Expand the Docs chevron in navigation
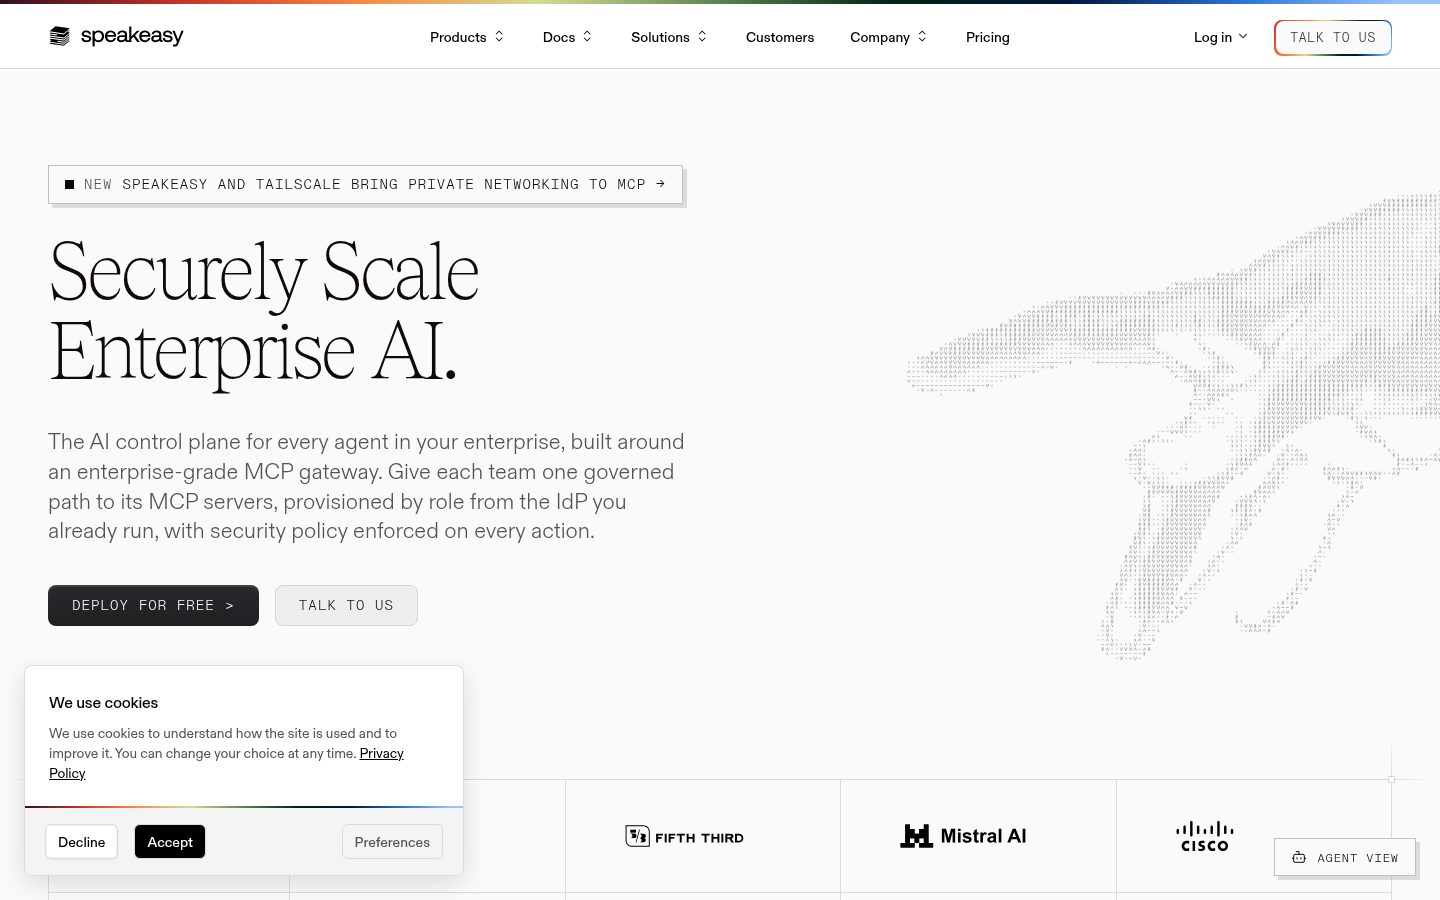The height and width of the screenshot is (900, 1440). tap(587, 37)
